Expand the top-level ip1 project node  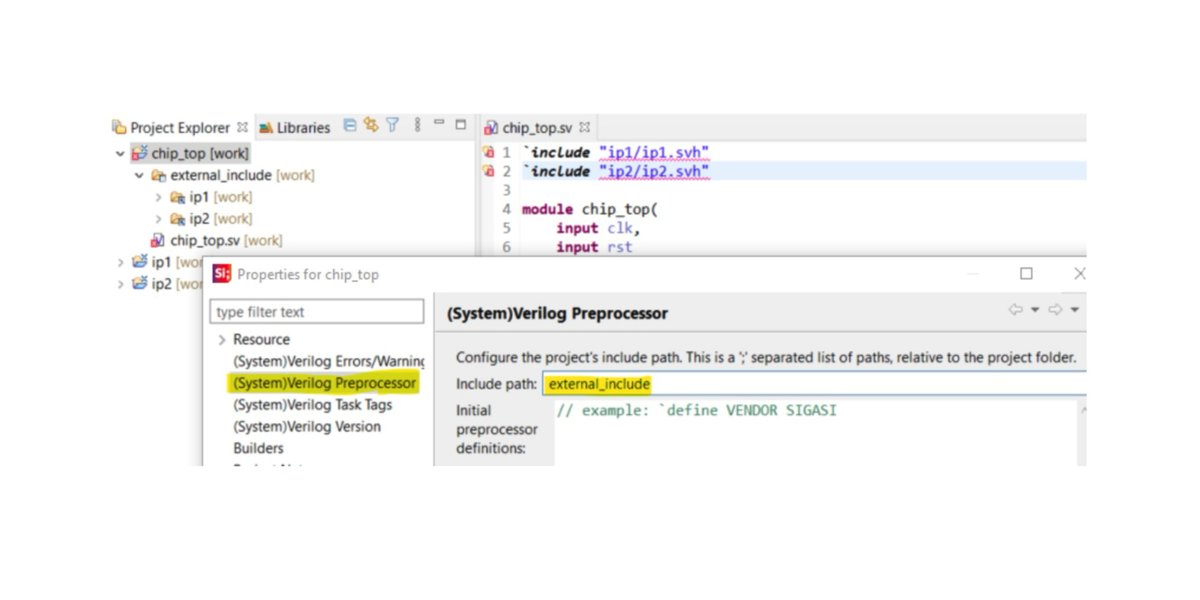point(121,262)
